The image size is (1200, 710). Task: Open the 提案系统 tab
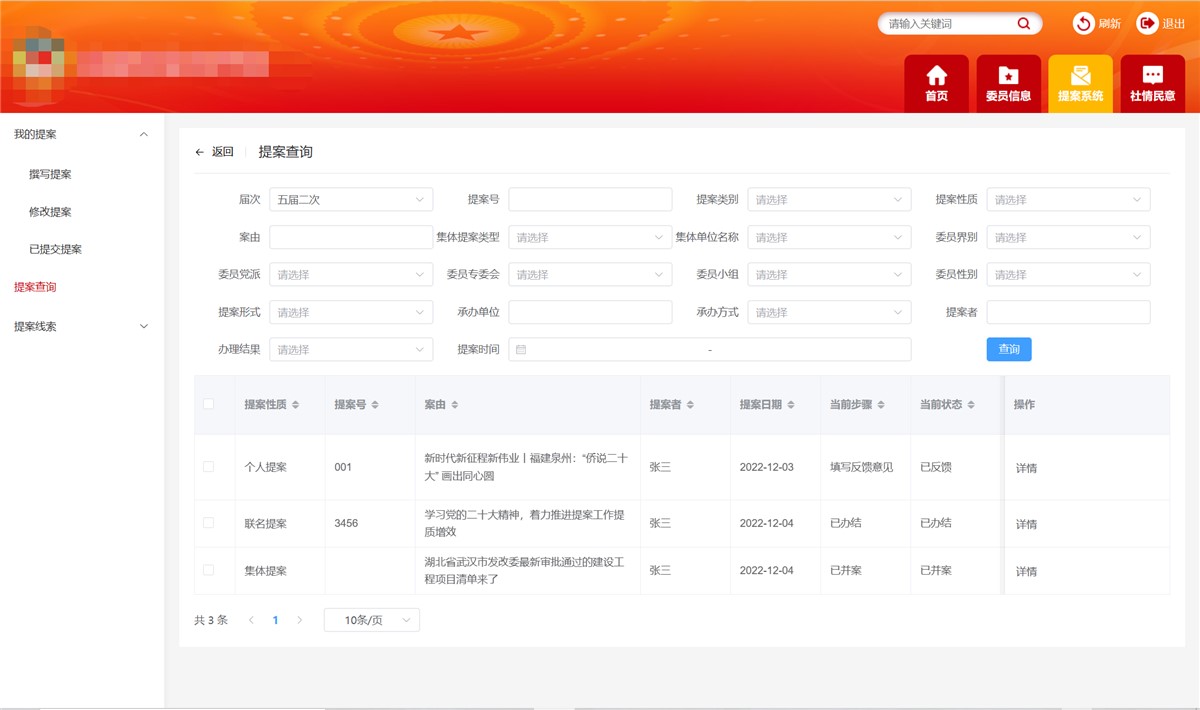pyautogui.click(x=1080, y=83)
